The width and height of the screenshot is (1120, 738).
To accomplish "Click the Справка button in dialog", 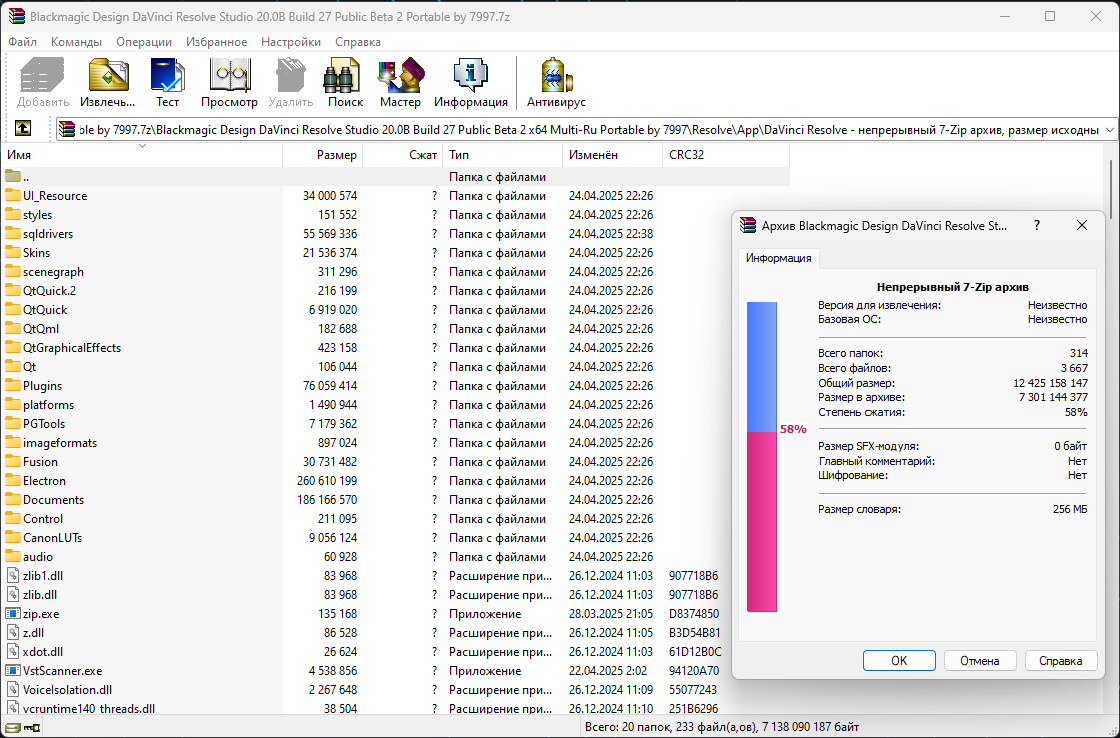I will coord(1061,661).
